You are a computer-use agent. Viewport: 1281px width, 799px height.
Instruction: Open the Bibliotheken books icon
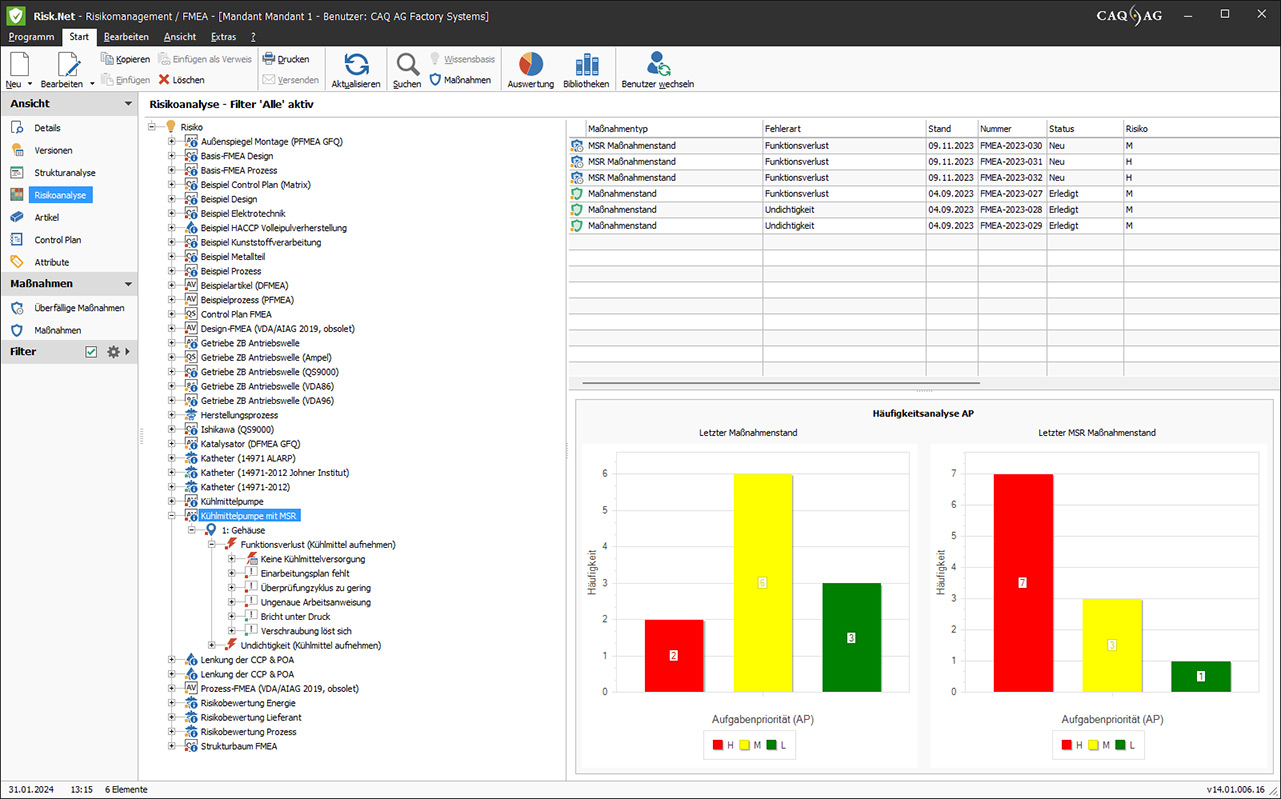click(x=586, y=64)
